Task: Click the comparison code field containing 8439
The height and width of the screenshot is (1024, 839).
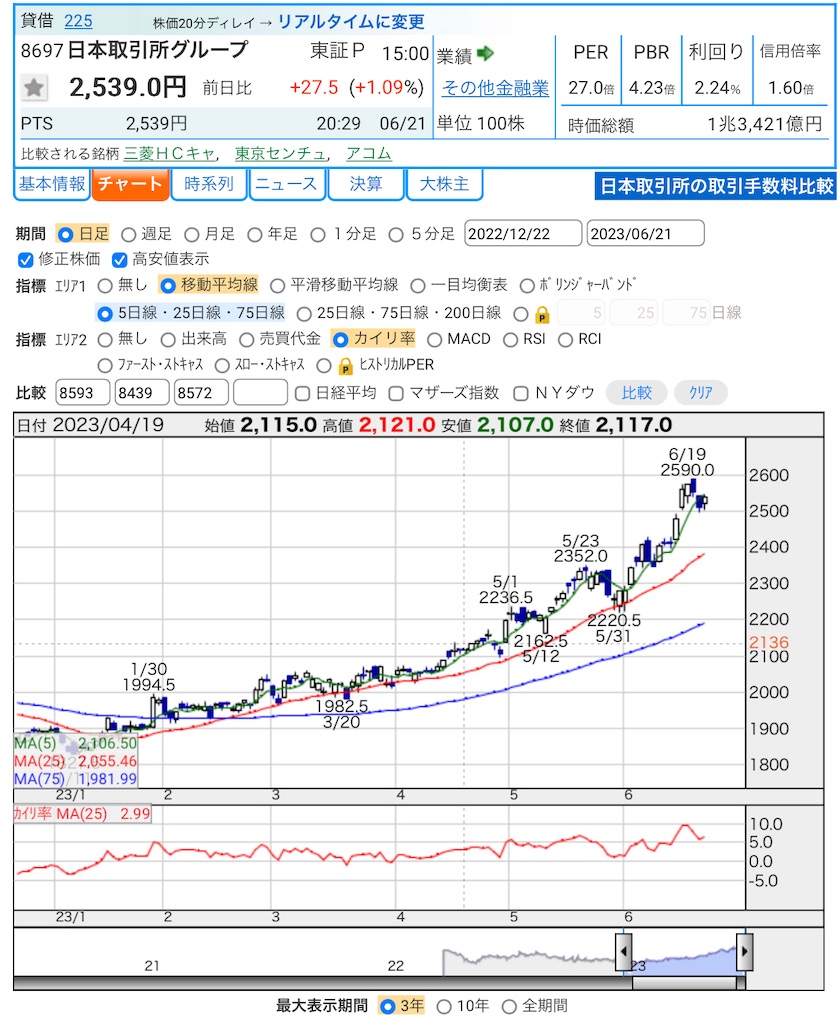Action: click(x=142, y=393)
